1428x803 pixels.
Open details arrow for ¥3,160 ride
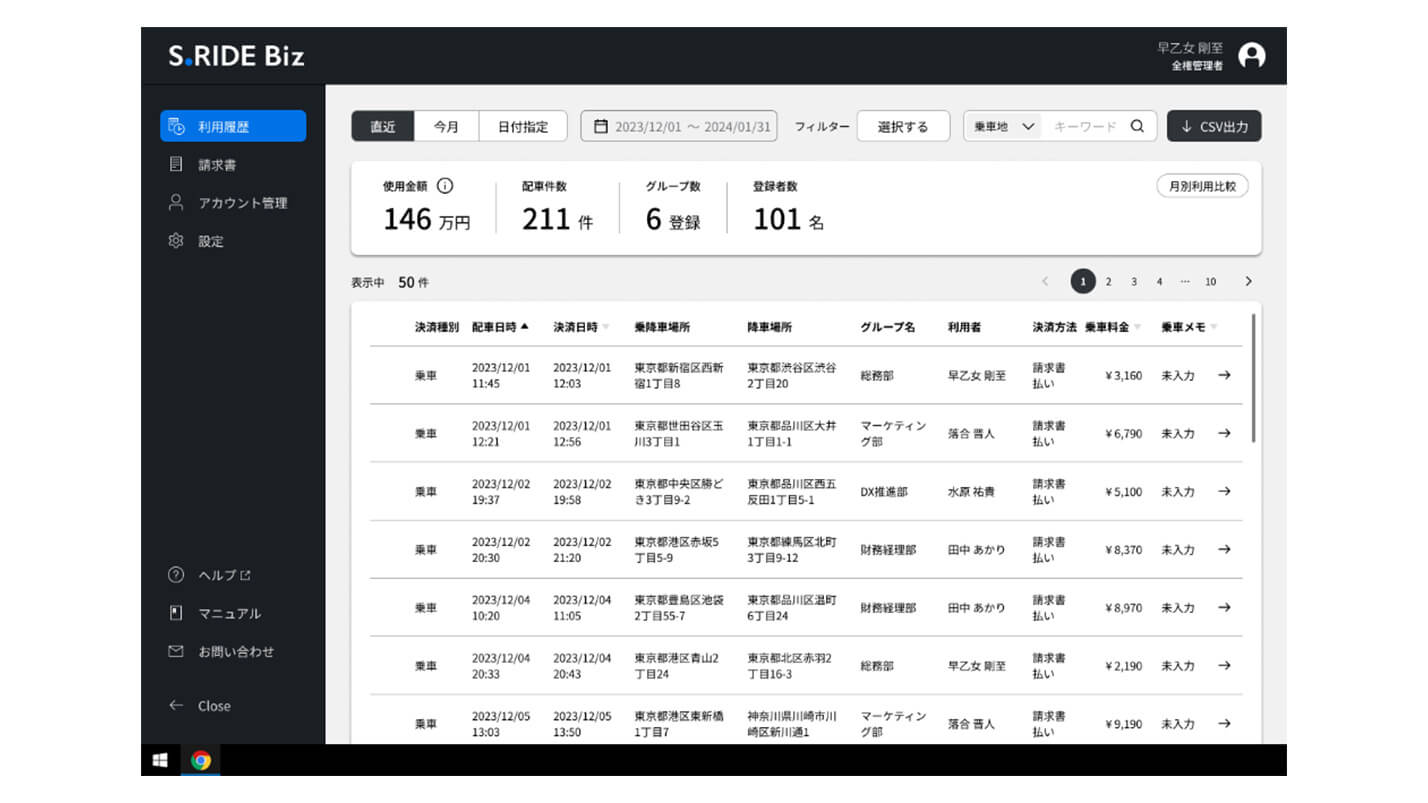click(x=1224, y=375)
